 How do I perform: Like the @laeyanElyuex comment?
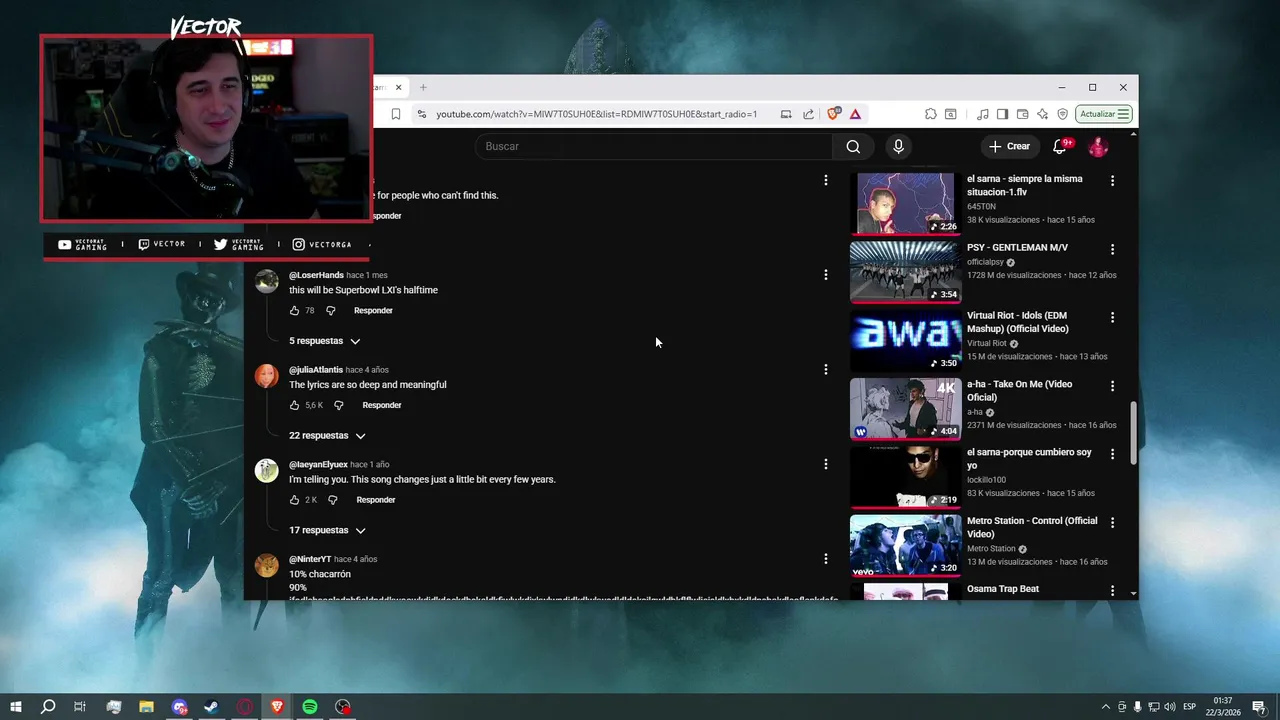tap(294, 500)
